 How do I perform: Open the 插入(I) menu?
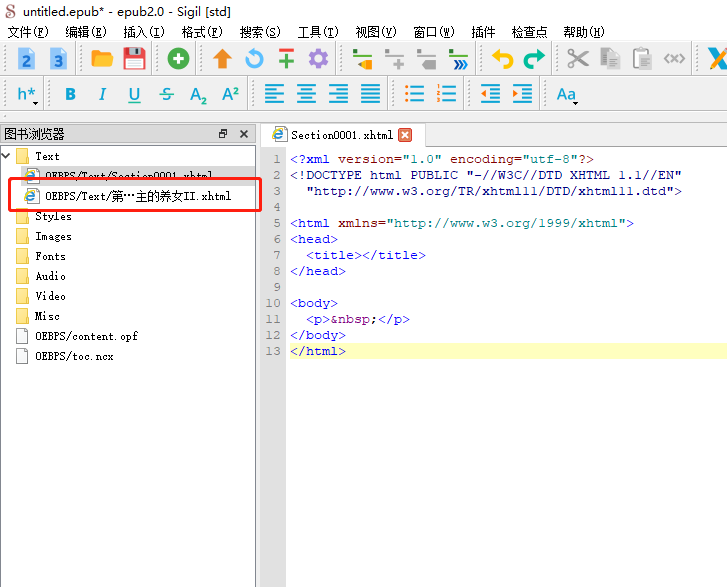click(144, 32)
